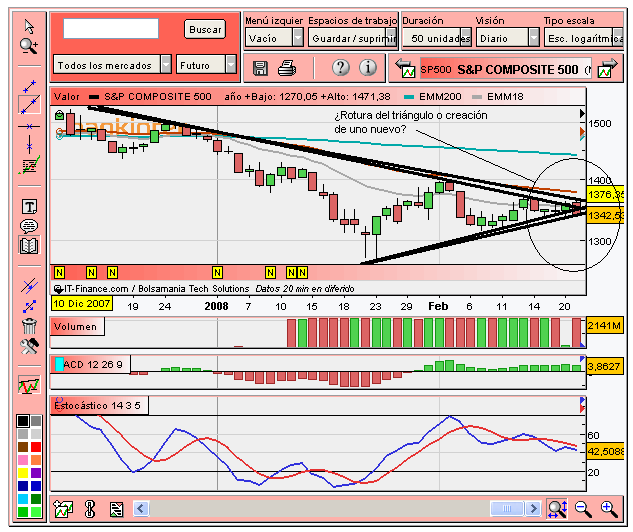Image resolution: width=633 pixels, height=532 pixels.
Task: Click the horizontal scrollbar thumb
Action: [507, 508]
